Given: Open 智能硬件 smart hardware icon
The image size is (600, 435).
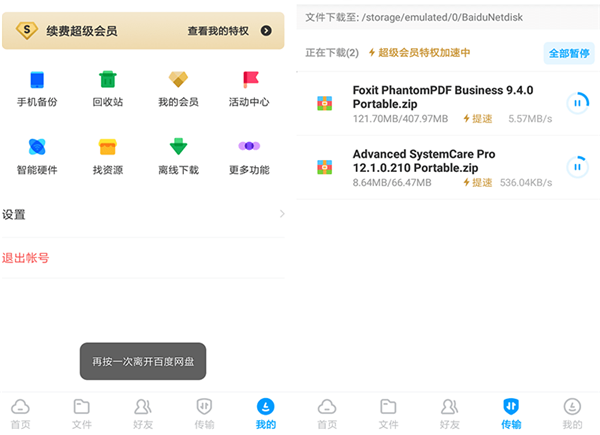Looking at the screenshot, I should click(x=37, y=147).
